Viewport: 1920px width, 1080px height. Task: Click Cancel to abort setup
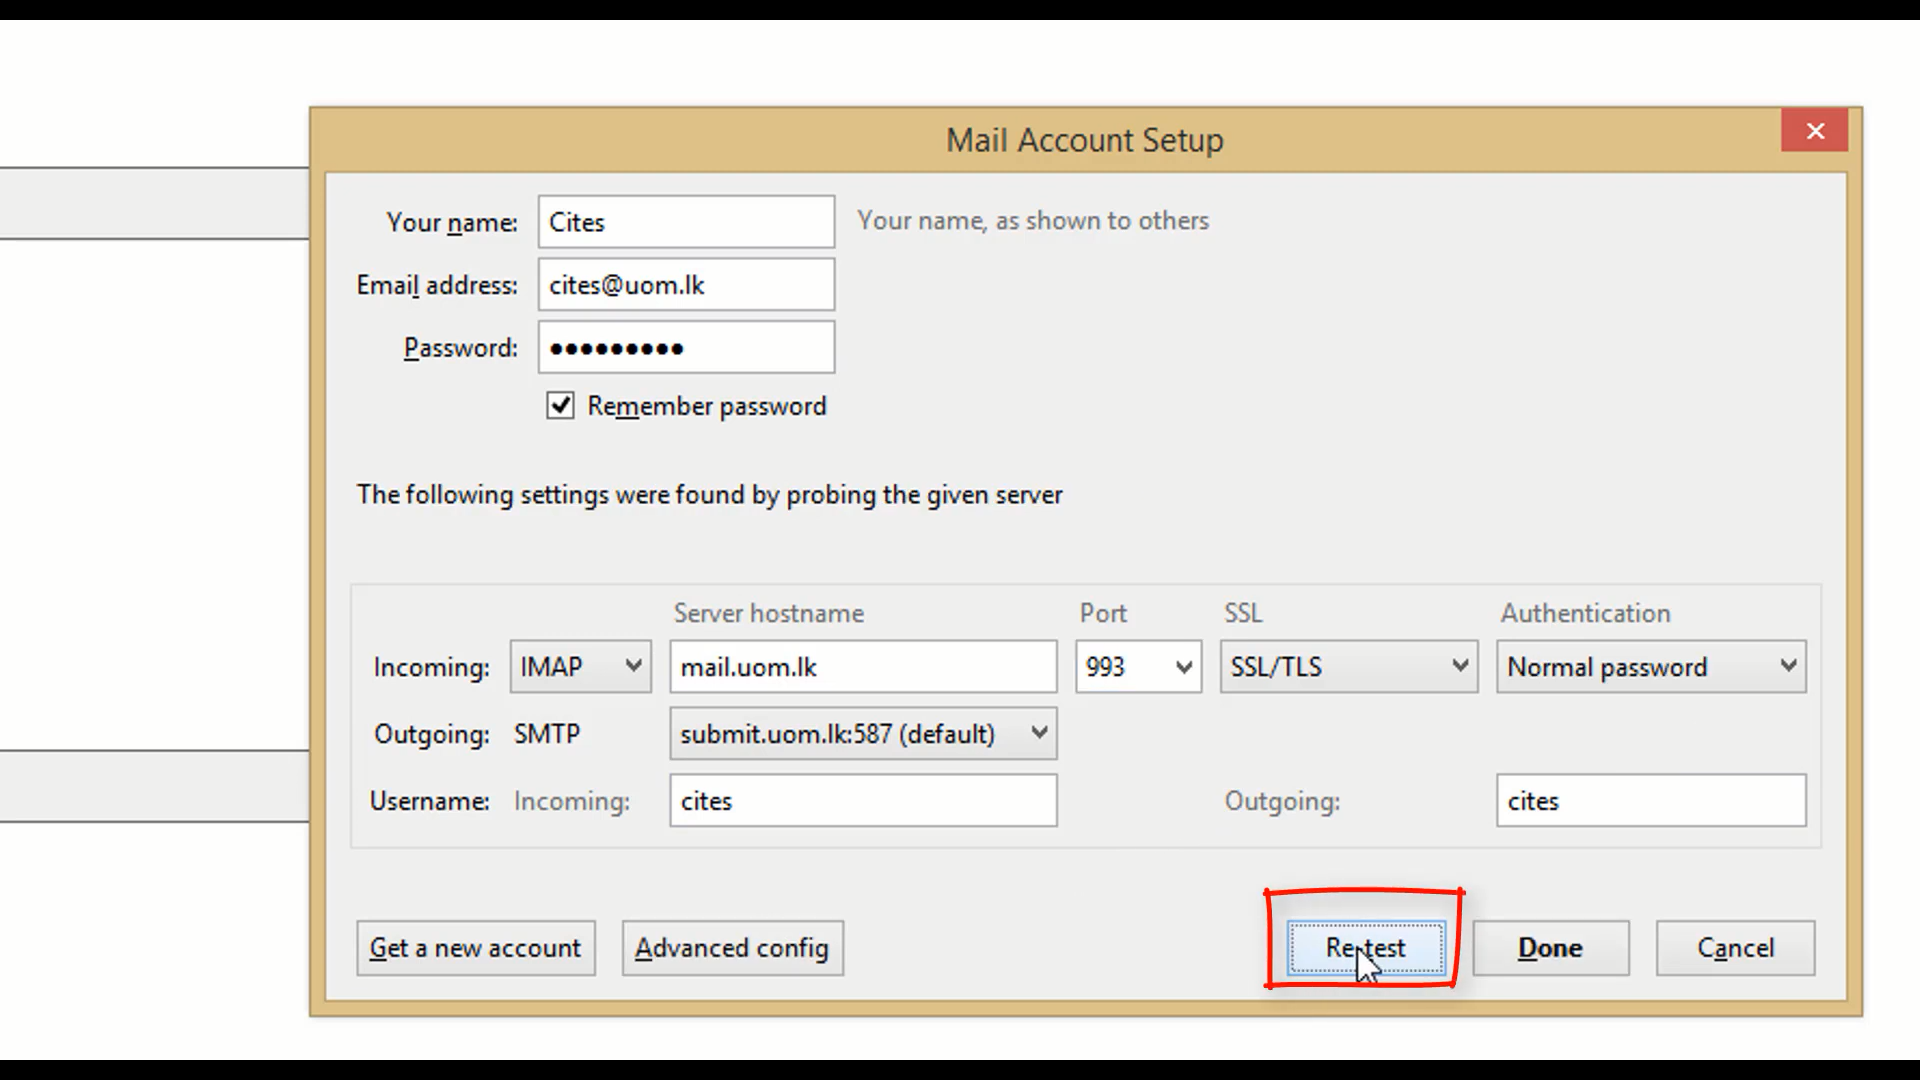(1735, 948)
